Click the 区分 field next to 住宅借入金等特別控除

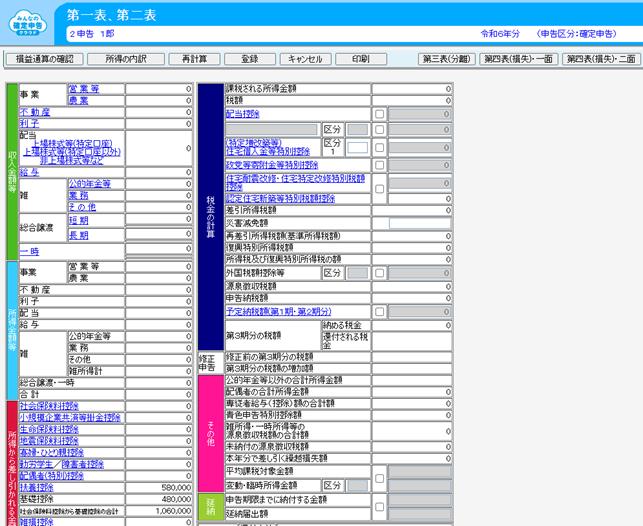click(357, 147)
